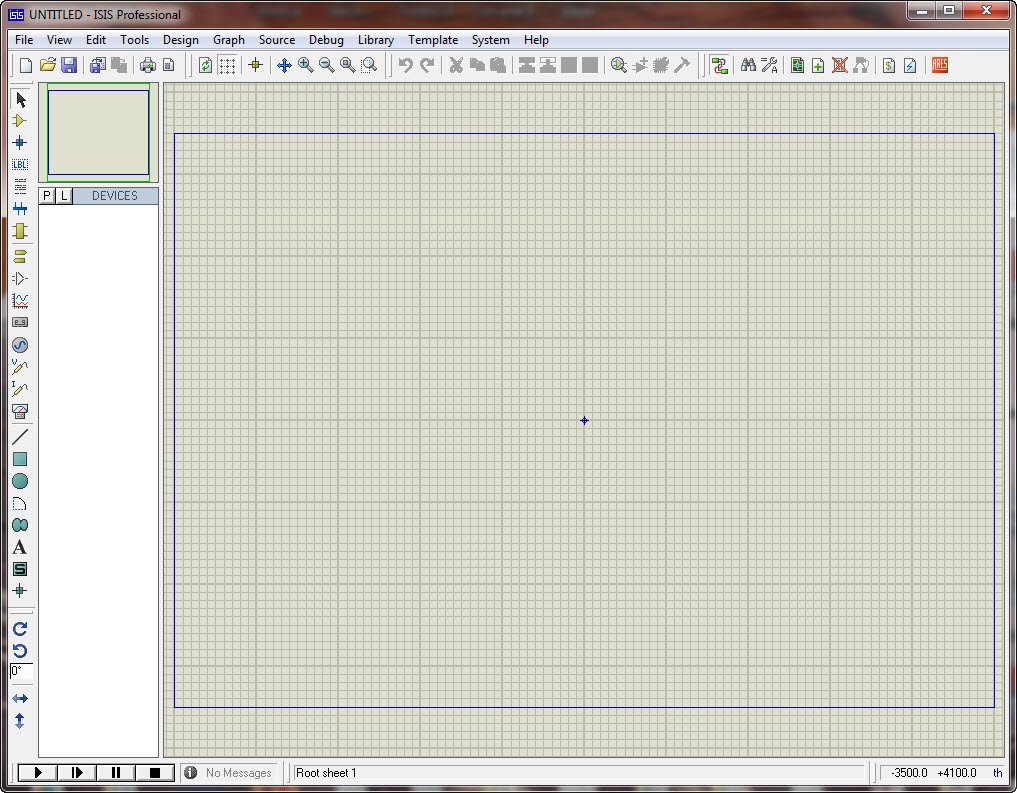Step the simulation forward
The width and height of the screenshot is (1017, 793).
click(77, 772)
